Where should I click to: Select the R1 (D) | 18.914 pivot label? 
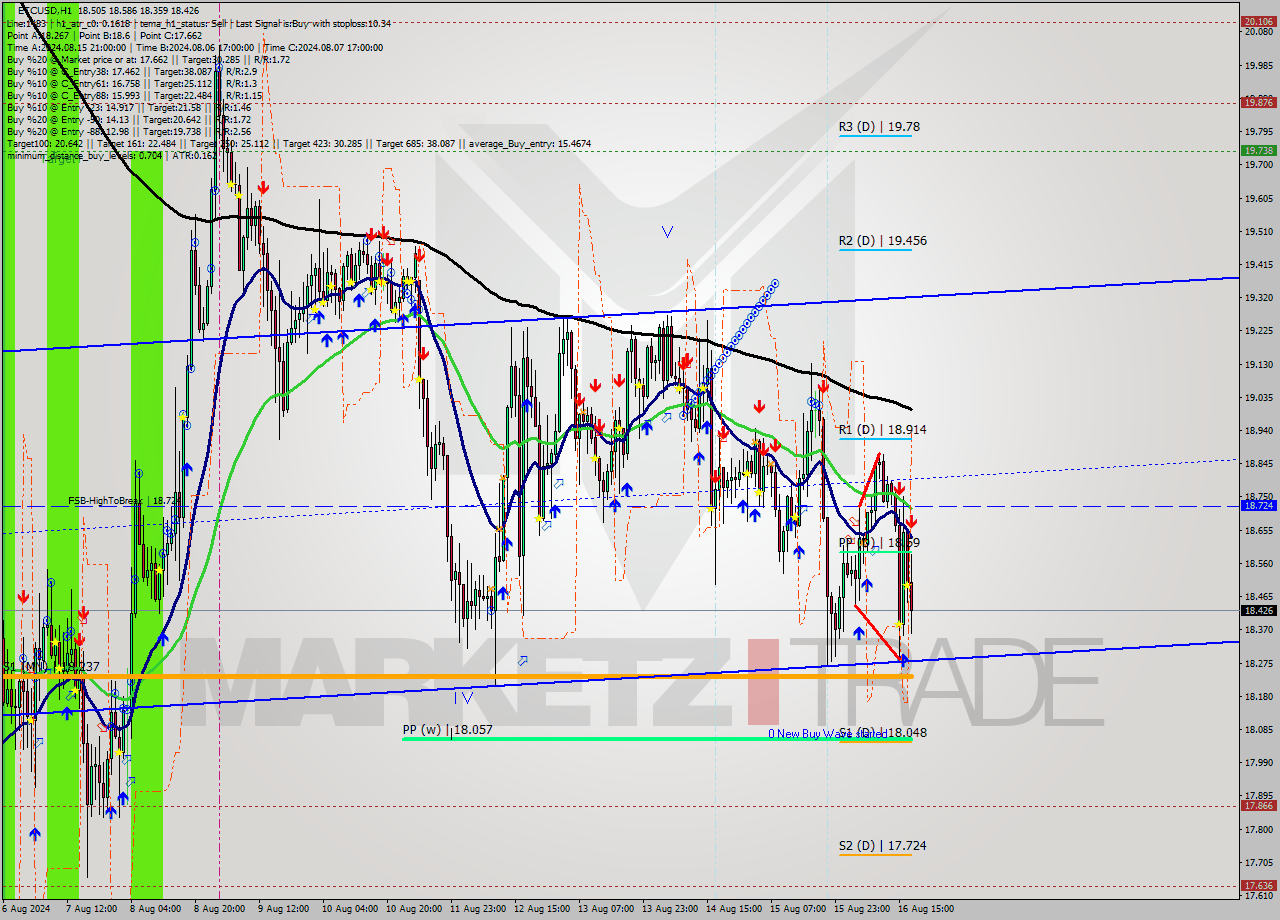[883, 429]
